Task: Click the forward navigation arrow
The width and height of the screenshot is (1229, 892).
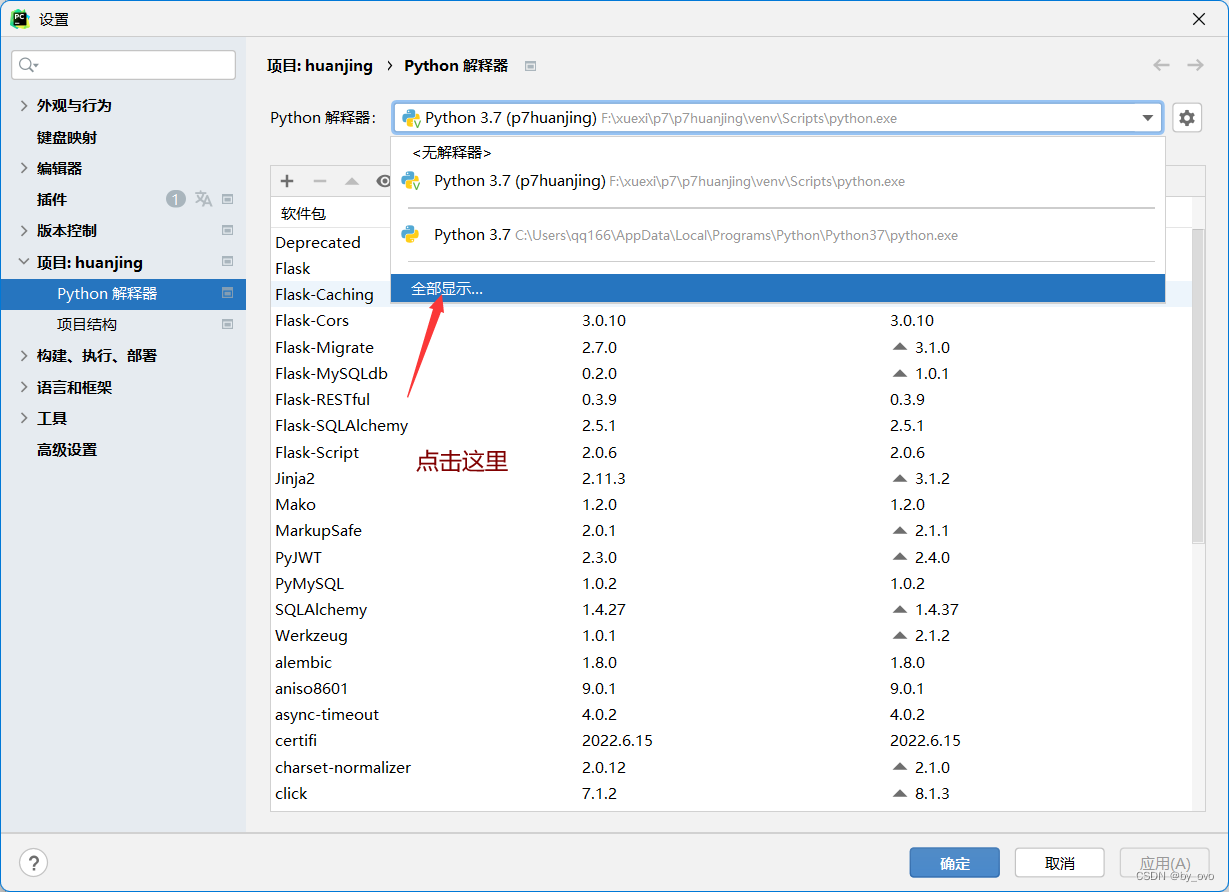Action: point(1195,65)
